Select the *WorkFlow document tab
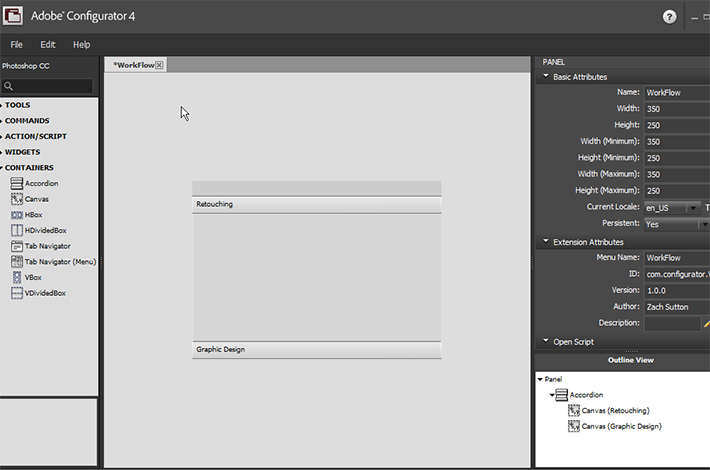 tap(134, 65)
